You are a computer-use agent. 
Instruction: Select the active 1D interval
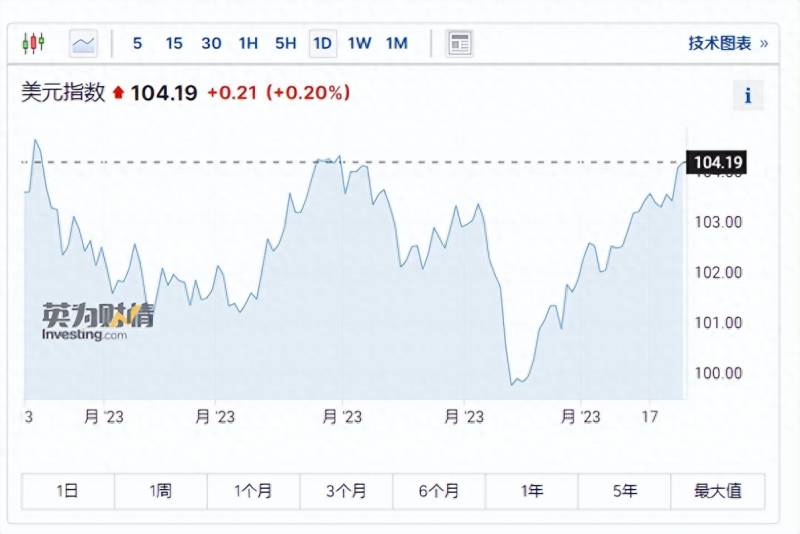[x=322, y=43]
